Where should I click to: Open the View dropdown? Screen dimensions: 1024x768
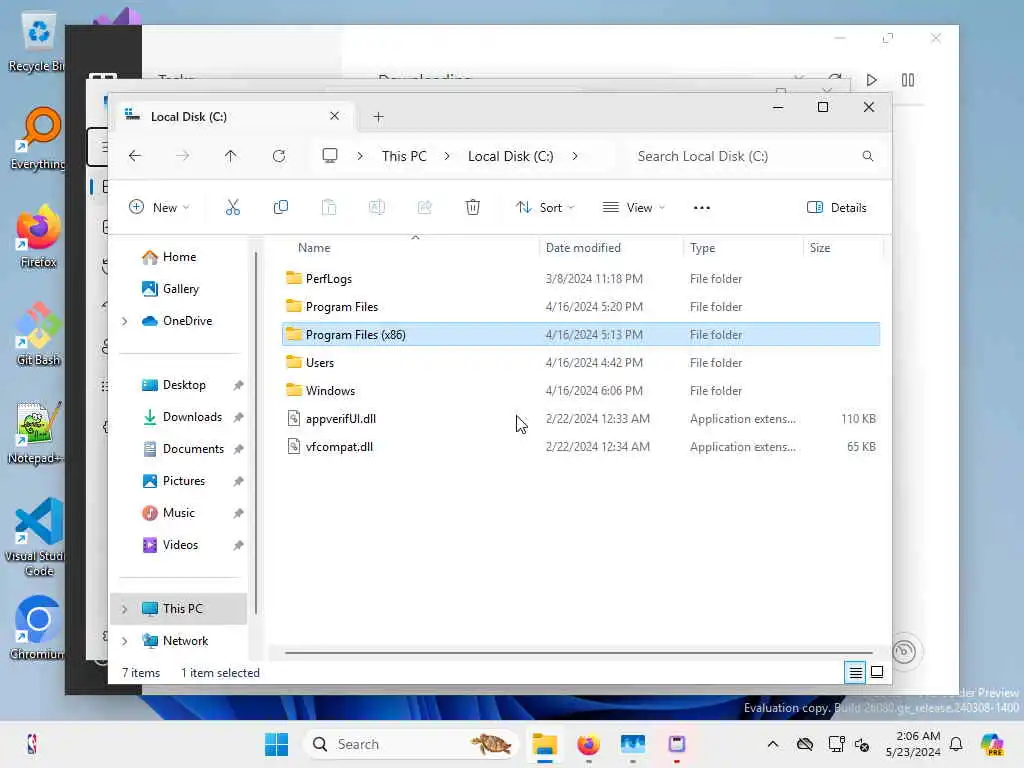(x=633, y=208)
